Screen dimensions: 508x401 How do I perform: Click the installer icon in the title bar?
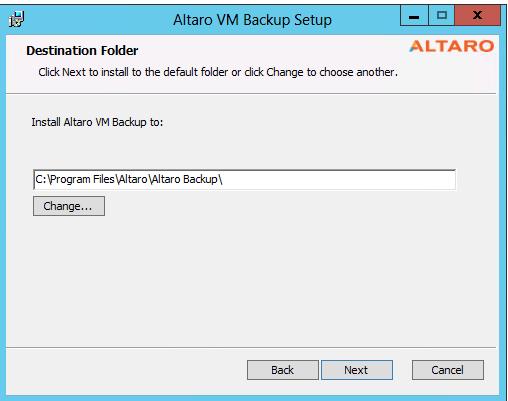tap(16, 19)
